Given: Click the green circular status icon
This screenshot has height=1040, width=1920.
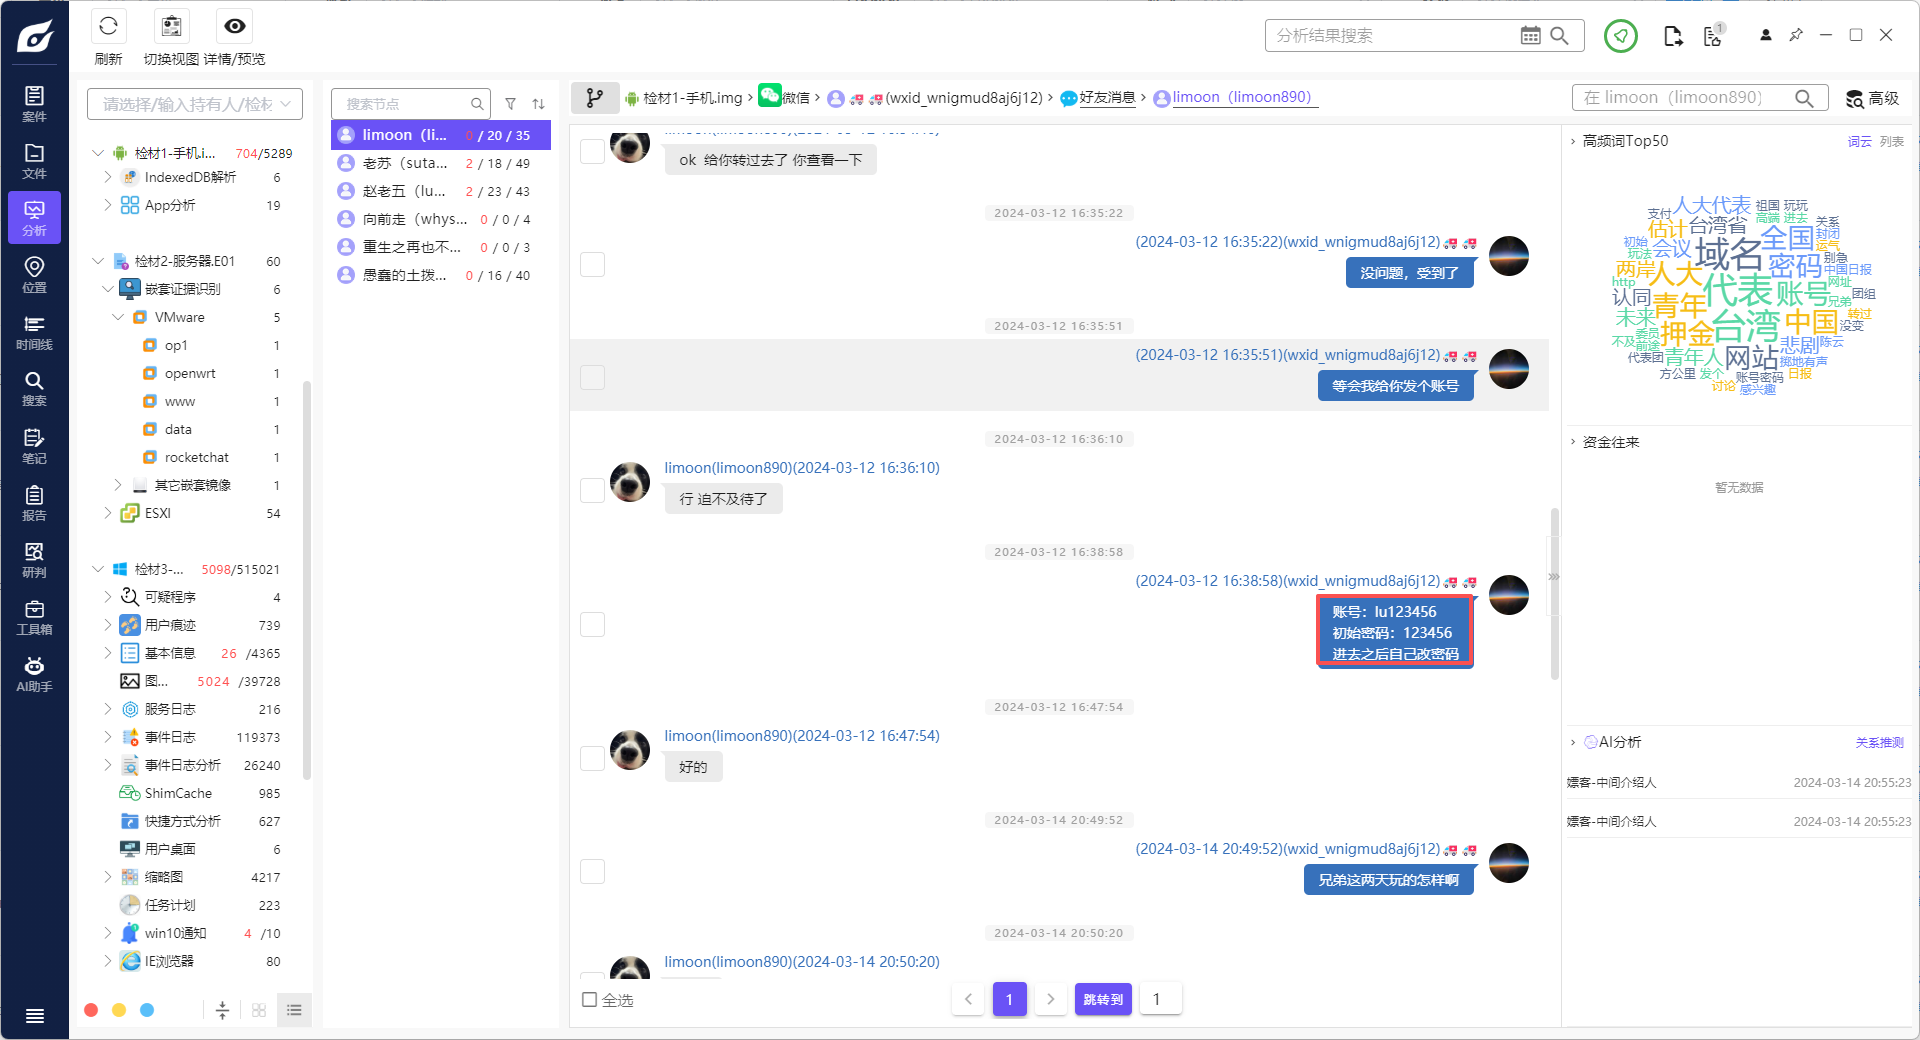Looking at the screenshot, I should click(1620, 36).
